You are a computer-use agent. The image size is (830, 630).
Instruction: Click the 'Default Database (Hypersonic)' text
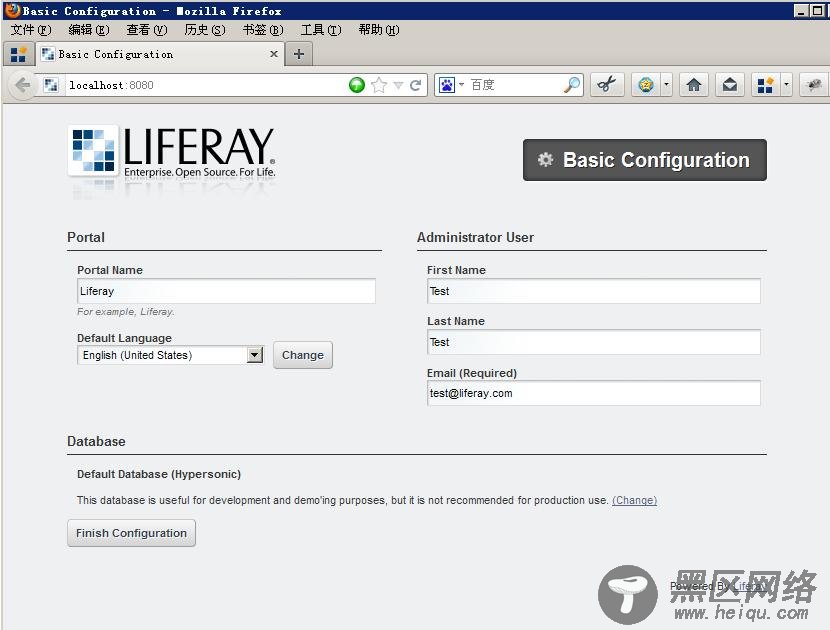click(x=159, y=474)
